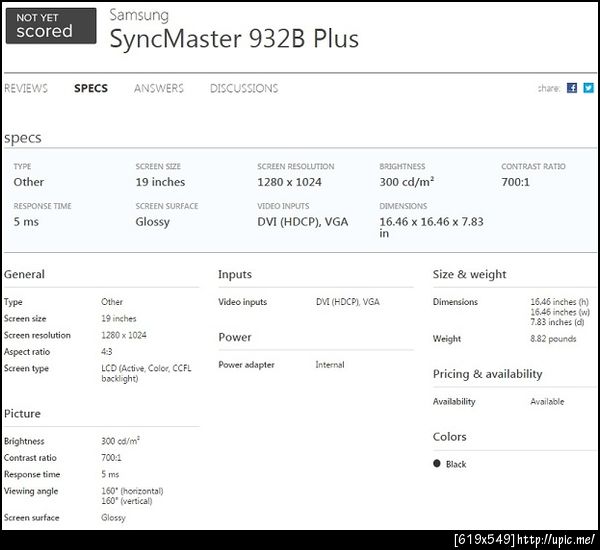
Task: Share the page via the Twitter icon
Action: (588, 88)
